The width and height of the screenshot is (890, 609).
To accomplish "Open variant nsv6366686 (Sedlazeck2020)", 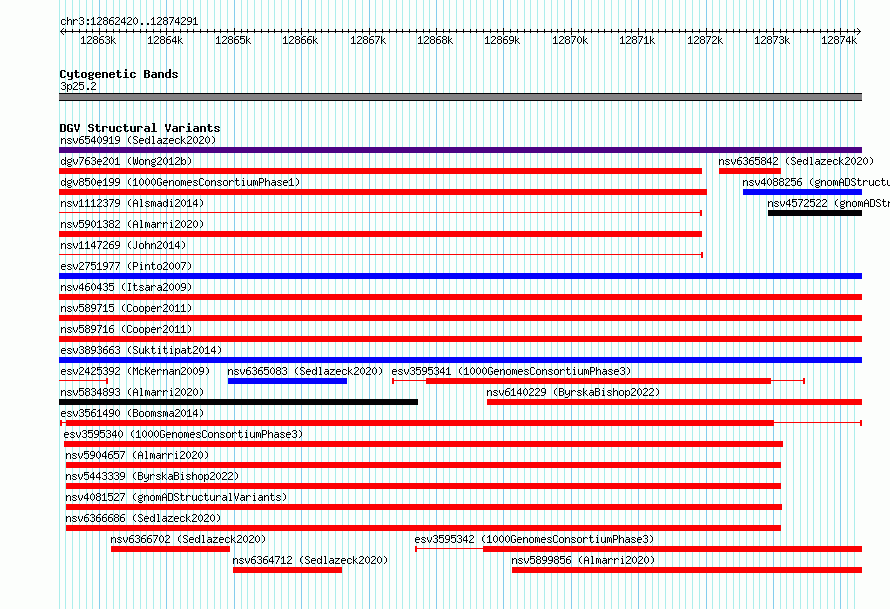I will point(143,518).
